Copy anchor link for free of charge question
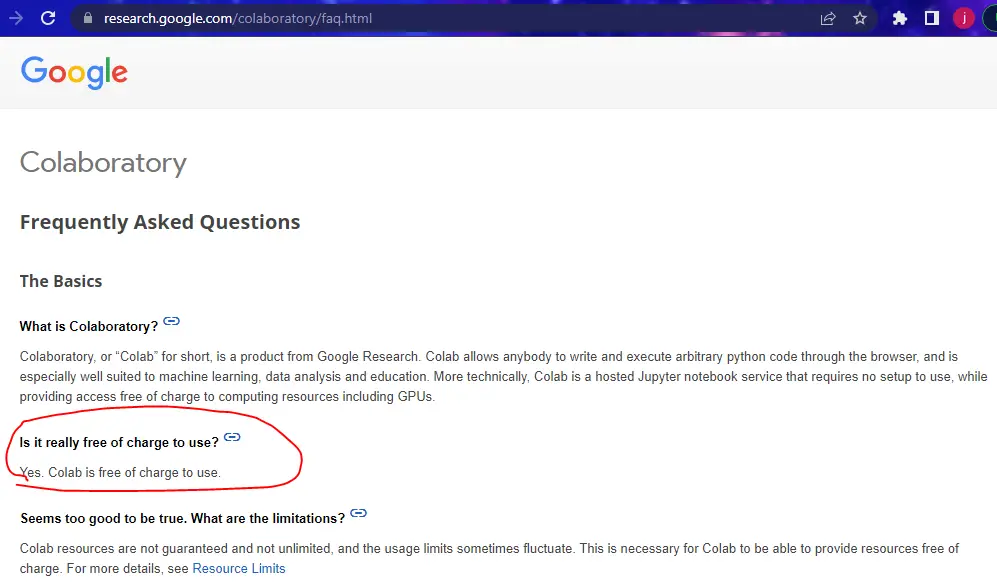997x585 pixels. (x=232, y=437)
